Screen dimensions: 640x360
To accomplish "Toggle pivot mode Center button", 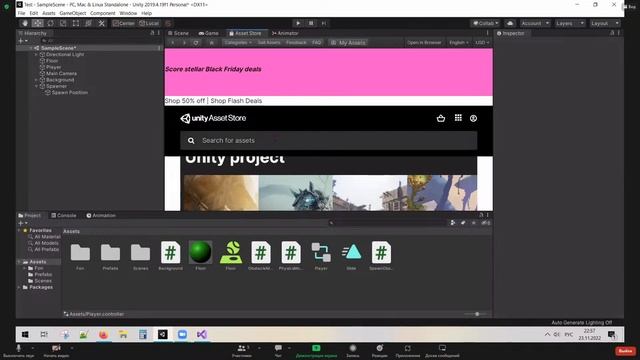I will click(124, 23).
